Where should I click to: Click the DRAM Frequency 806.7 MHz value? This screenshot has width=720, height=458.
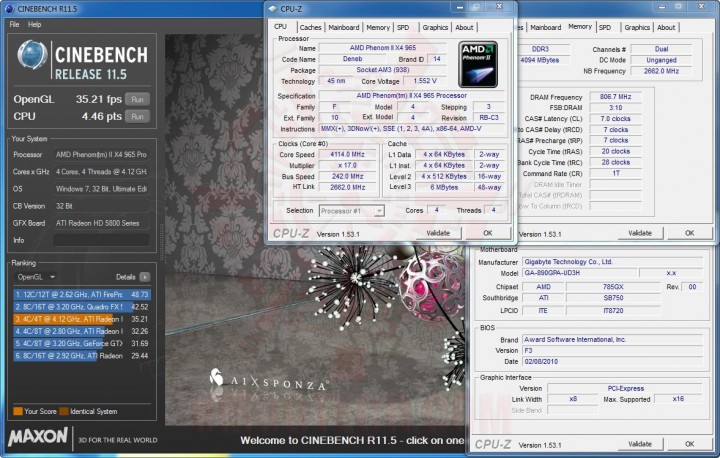615,97
